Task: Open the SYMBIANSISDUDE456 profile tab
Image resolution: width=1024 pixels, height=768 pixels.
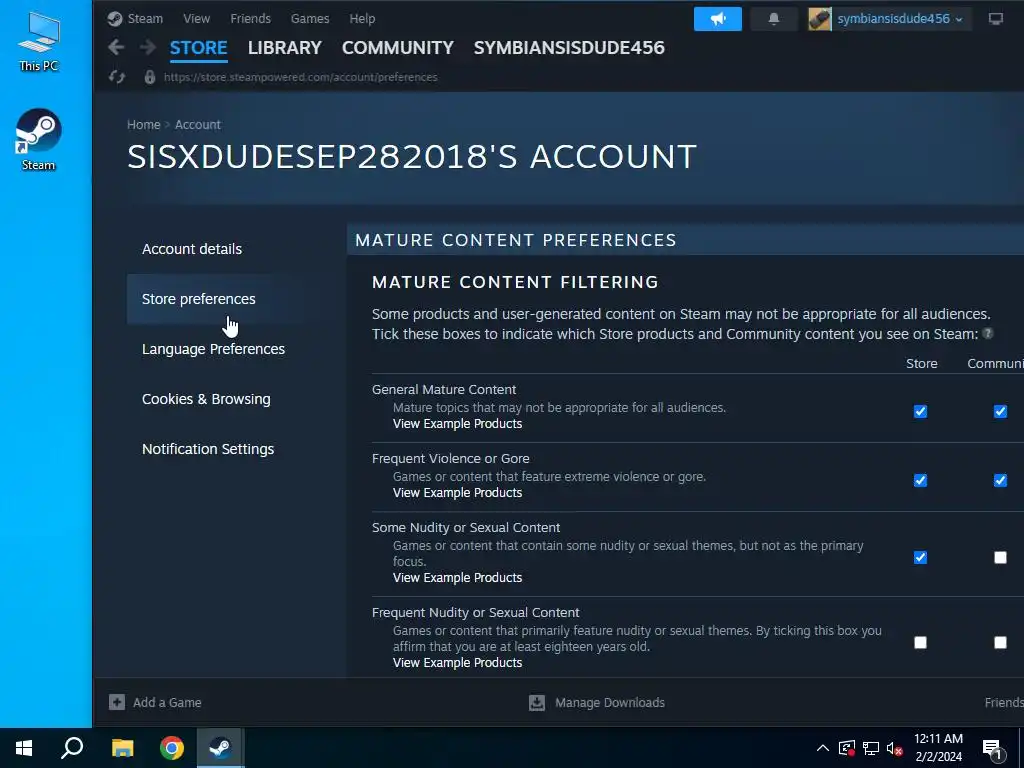Action: (569, 48)
